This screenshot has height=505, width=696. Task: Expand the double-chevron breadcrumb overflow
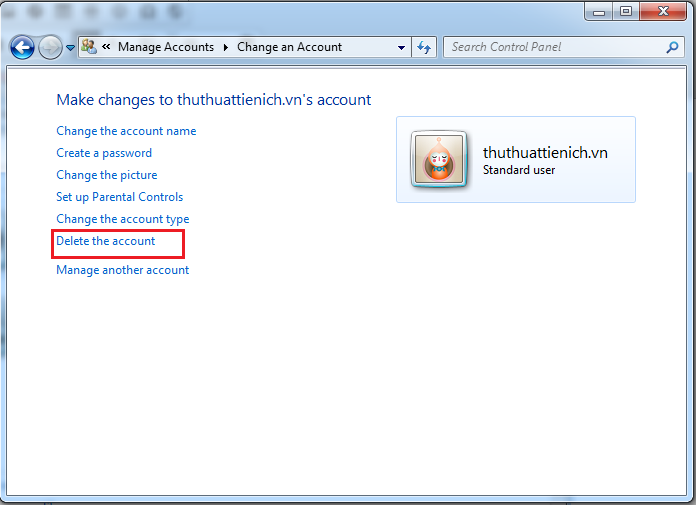tap(106, 47)
